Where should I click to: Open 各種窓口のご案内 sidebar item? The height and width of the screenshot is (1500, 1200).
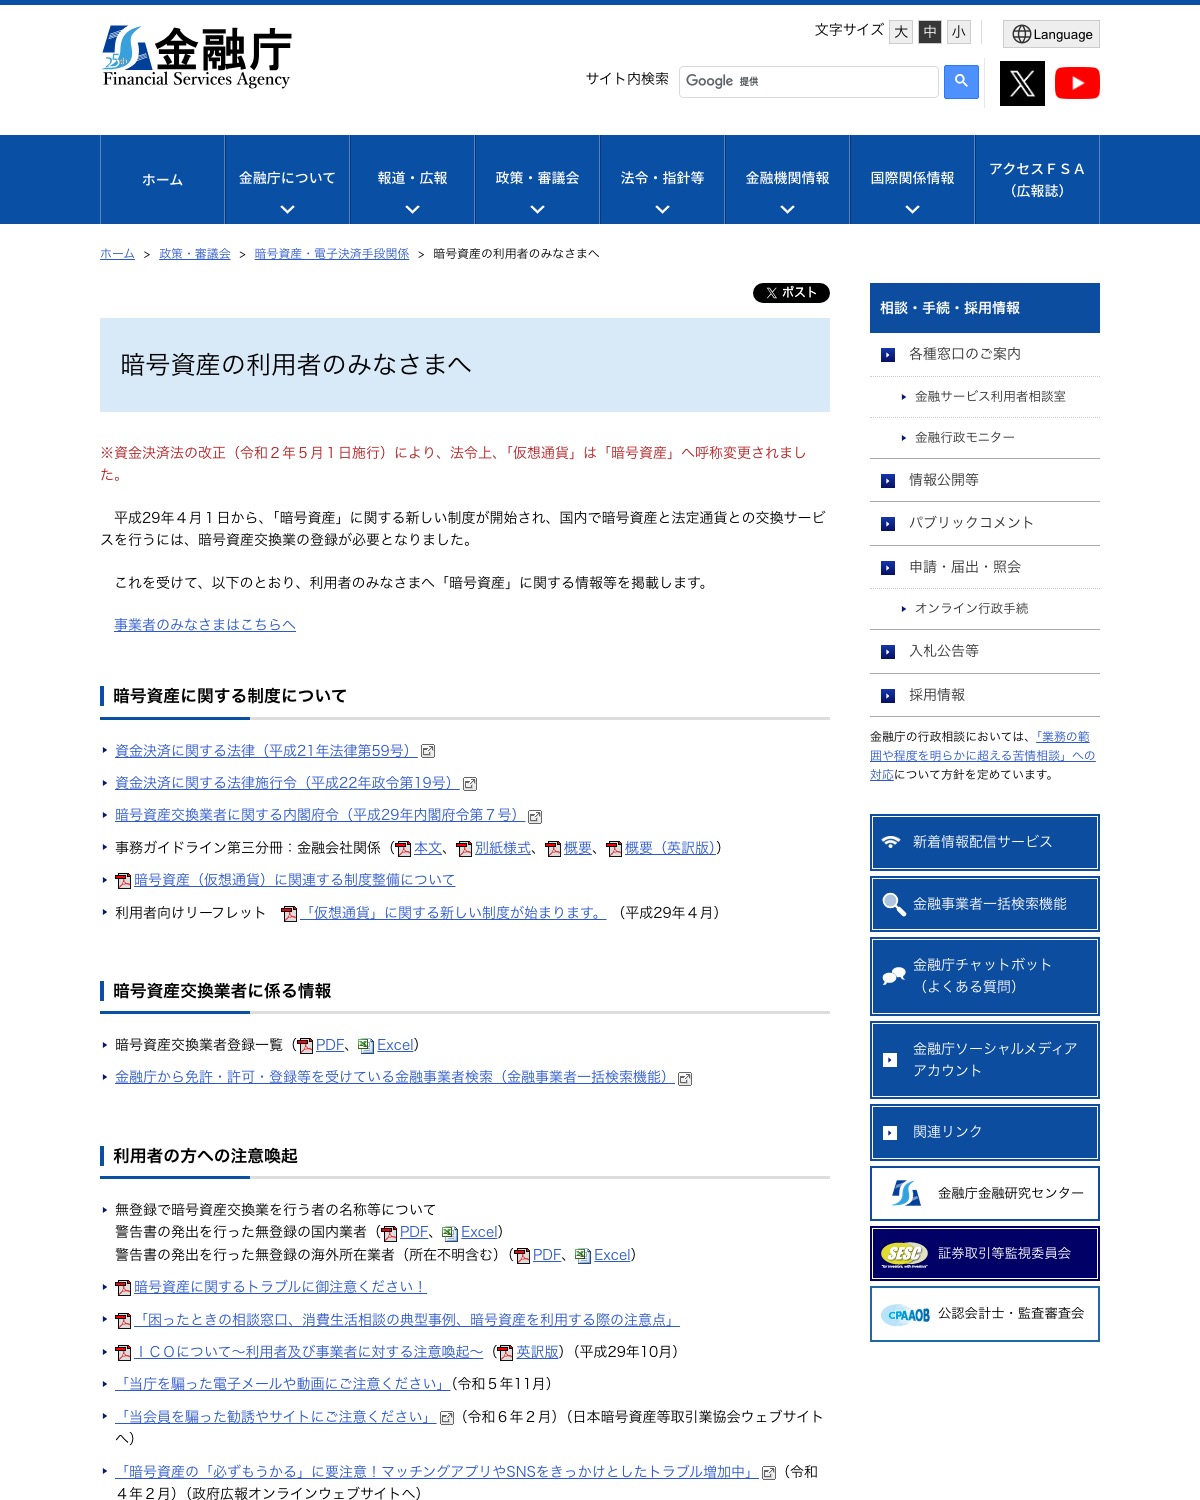coord(985,354)
